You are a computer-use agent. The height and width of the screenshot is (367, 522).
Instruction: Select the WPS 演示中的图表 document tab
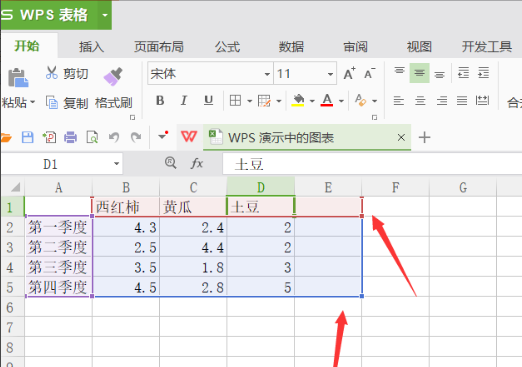coord(281,138)
